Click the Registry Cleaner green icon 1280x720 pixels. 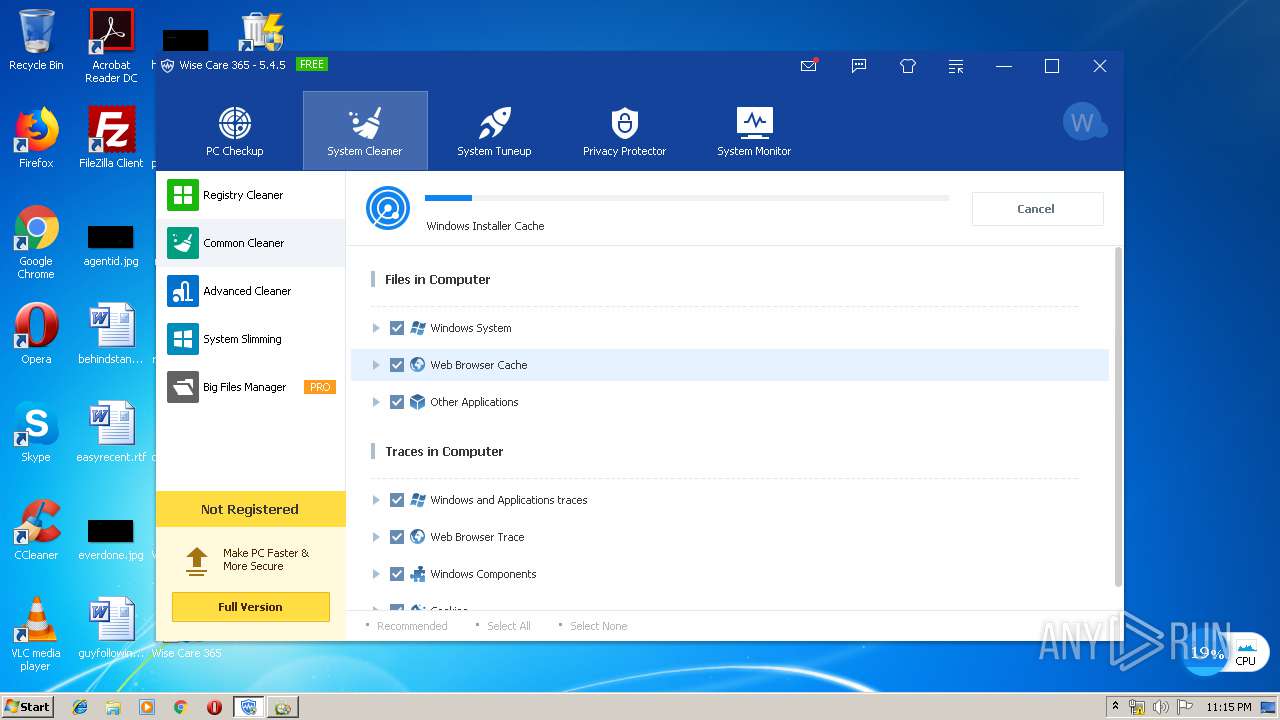click(183, 195)
